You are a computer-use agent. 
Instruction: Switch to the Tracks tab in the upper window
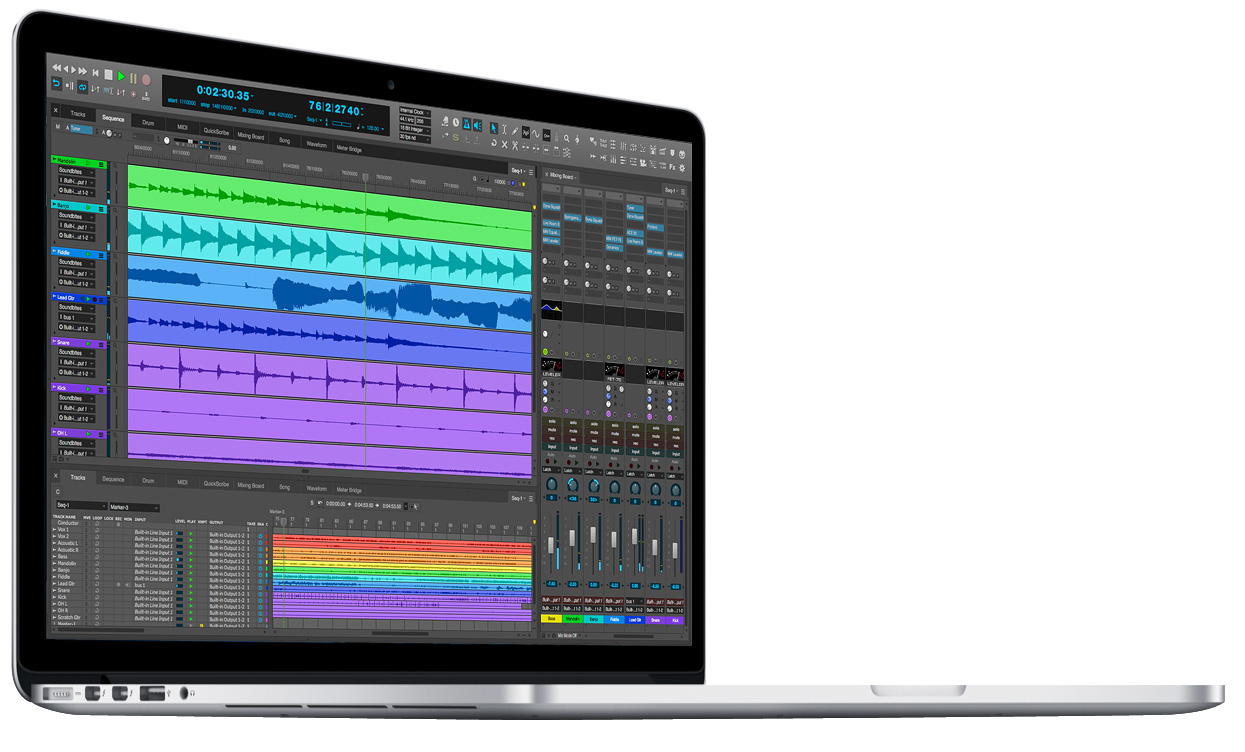(x=78, y=113)
